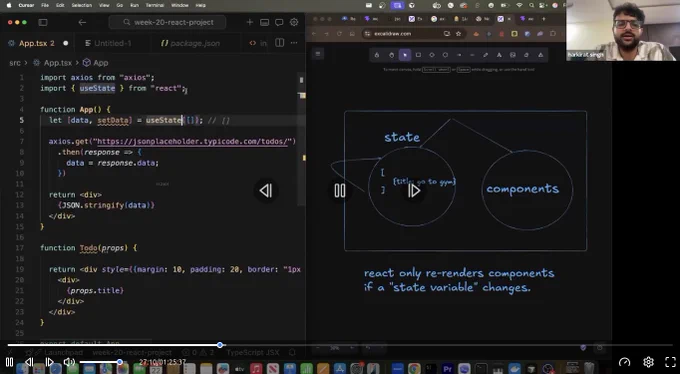This screenshot has width=680, height=374.
Task: Click the large skip-forward overlay button
Action: pyautogui.click(x=414, y=190)
